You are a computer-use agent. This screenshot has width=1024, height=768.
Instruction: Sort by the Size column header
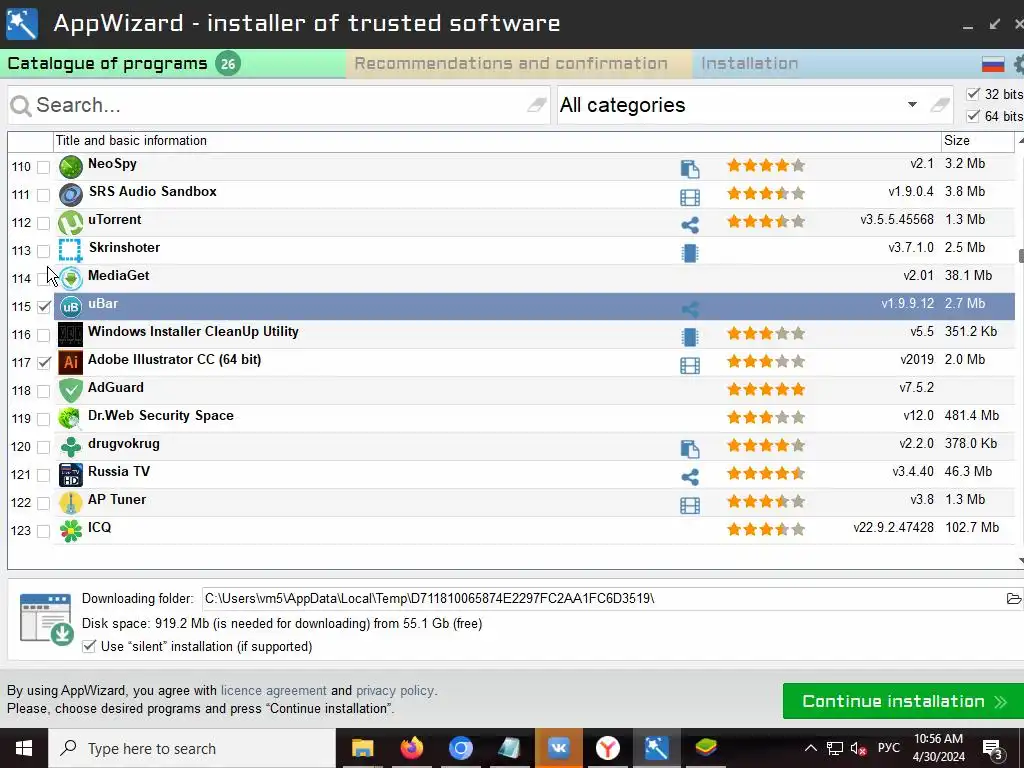977,140
